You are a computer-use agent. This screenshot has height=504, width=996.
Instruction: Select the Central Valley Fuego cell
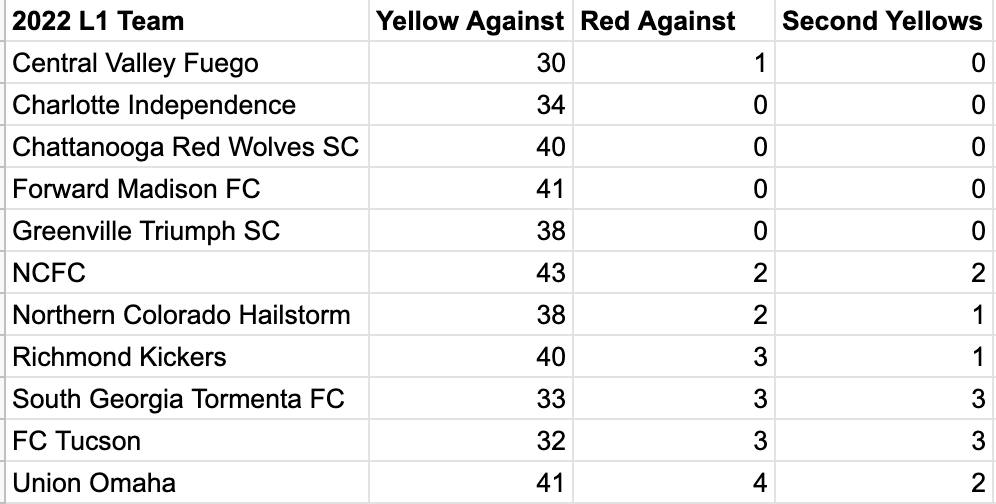point(135,63)
